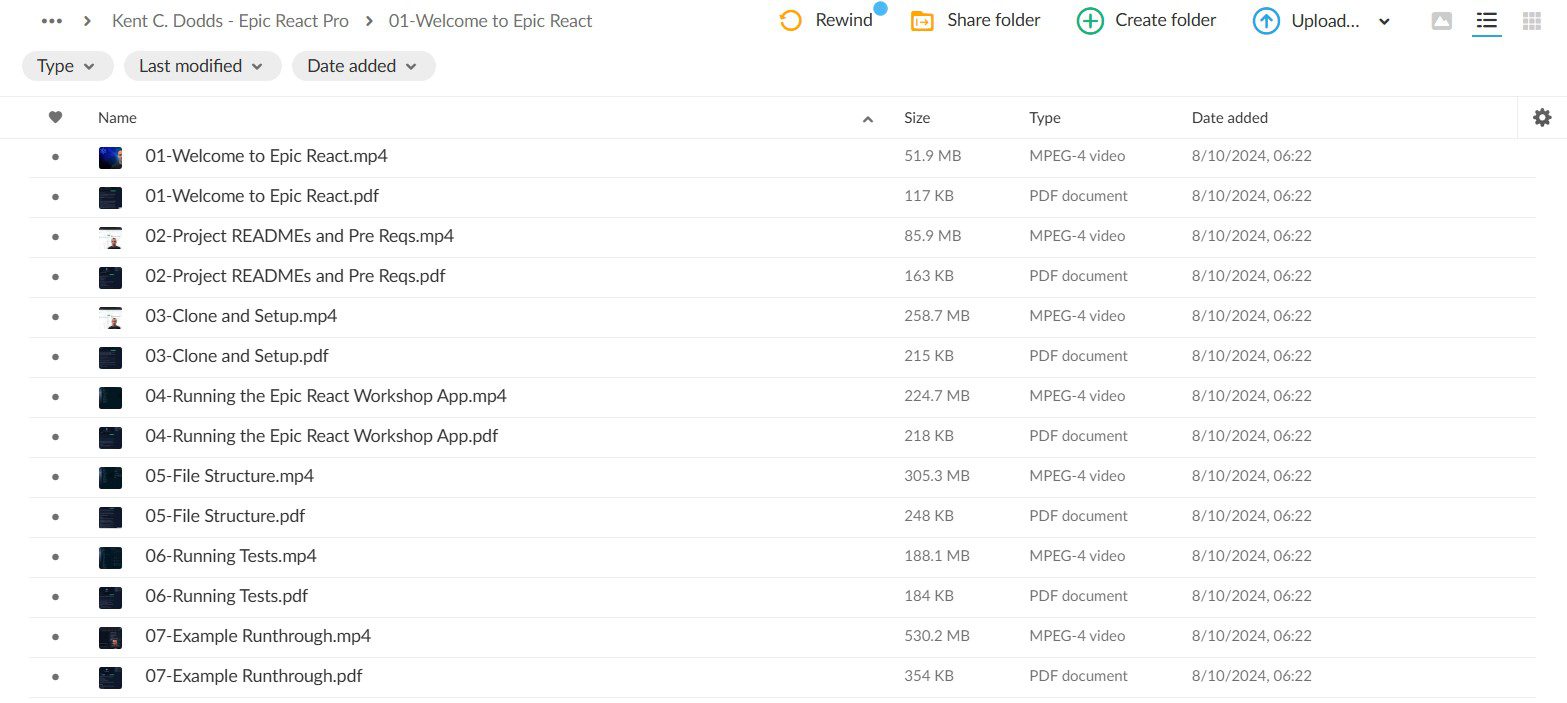Select file name 03-Clone and Setup.mp4
This screenshot has height=703, width=1567.
coord(241,316)
